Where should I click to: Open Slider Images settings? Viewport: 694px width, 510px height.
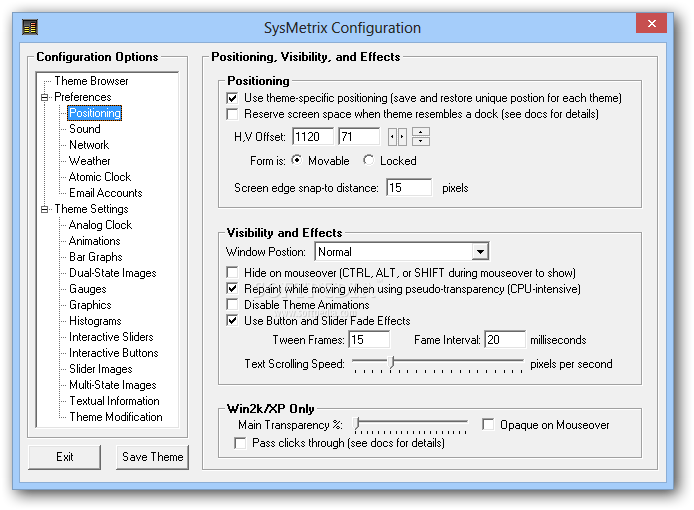[x=100, y=369]
